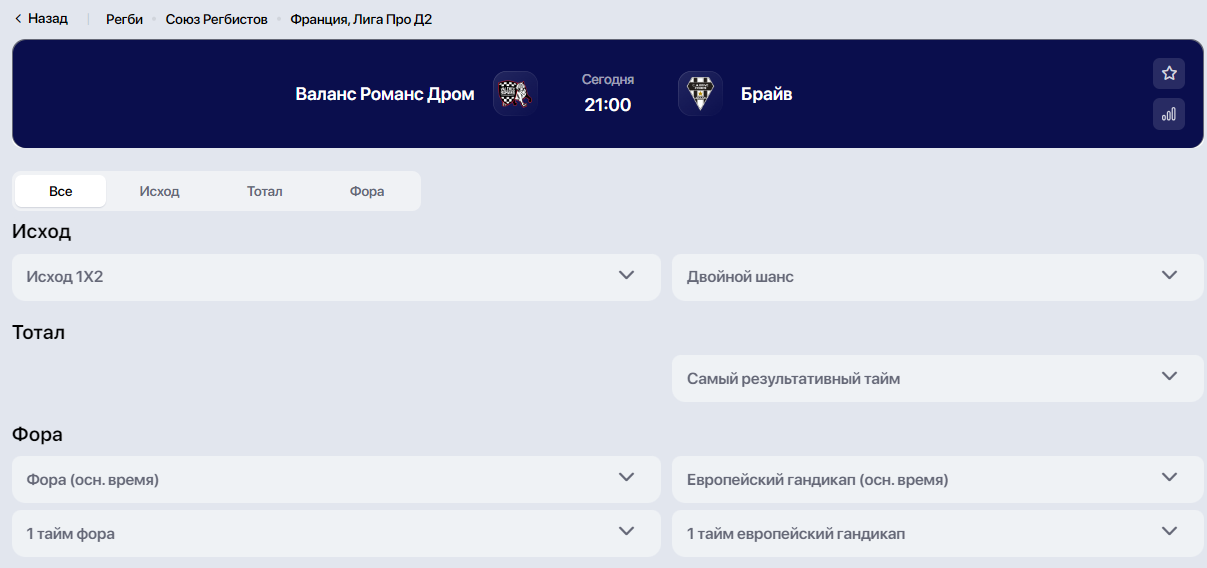Expand the Исход 1X2 market
This screenshot has width=1207, height=568.
(x=336, y=277)
